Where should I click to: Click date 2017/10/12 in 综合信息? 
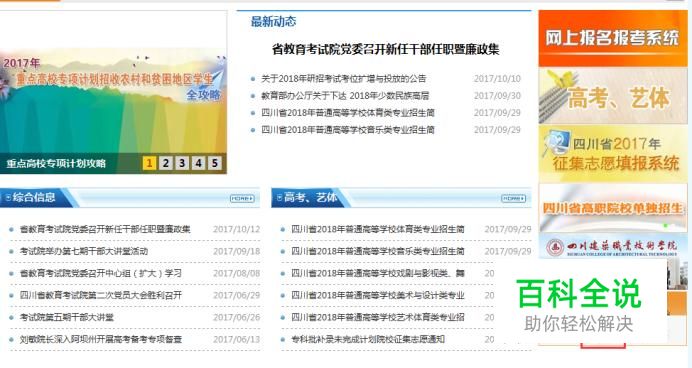pyautogui.click(x=237, y=229)
